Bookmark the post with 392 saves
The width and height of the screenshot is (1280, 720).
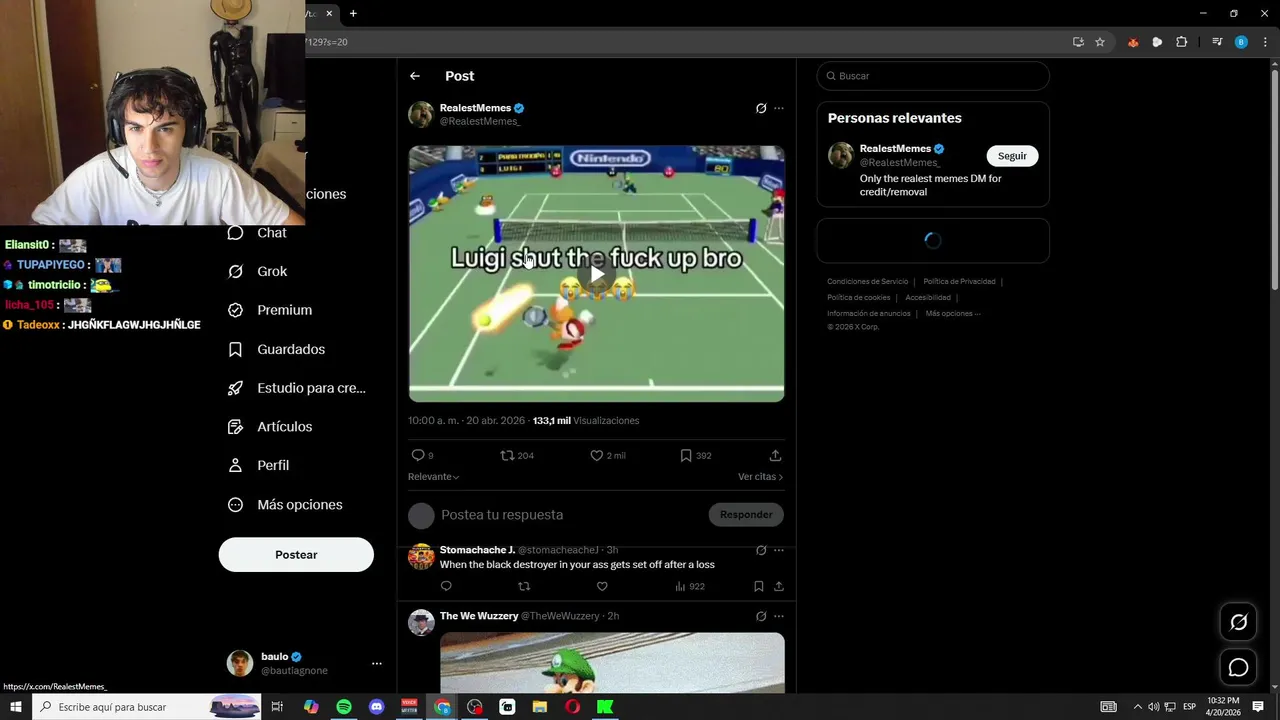686,455
